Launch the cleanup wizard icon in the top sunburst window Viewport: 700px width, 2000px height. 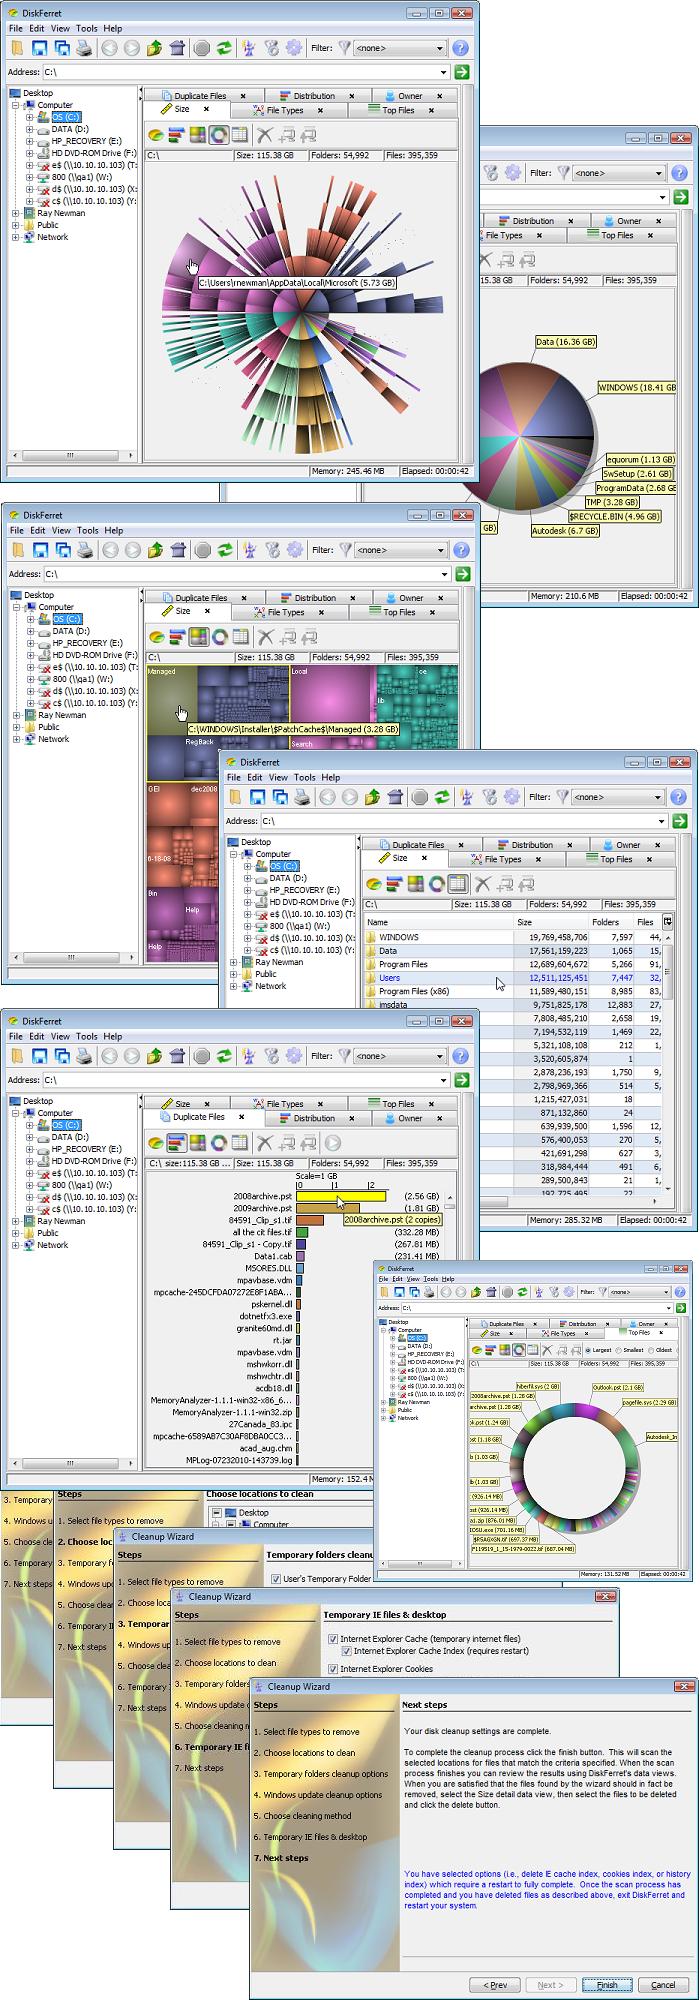[x=249, y=48]
